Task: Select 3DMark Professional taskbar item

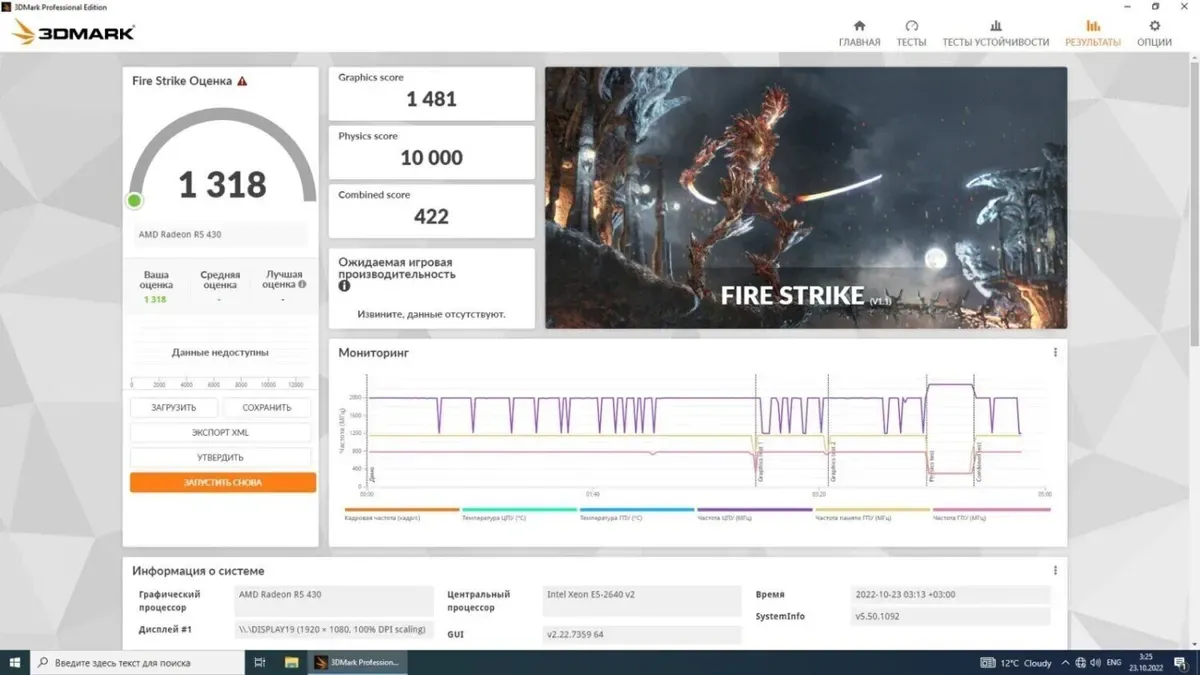Action: 357,662
